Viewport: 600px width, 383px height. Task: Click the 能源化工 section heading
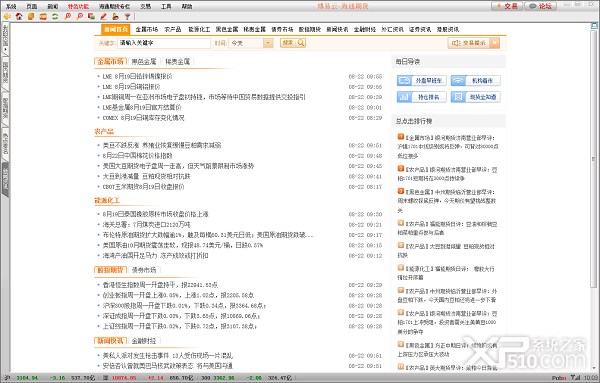tap(107, 200)
